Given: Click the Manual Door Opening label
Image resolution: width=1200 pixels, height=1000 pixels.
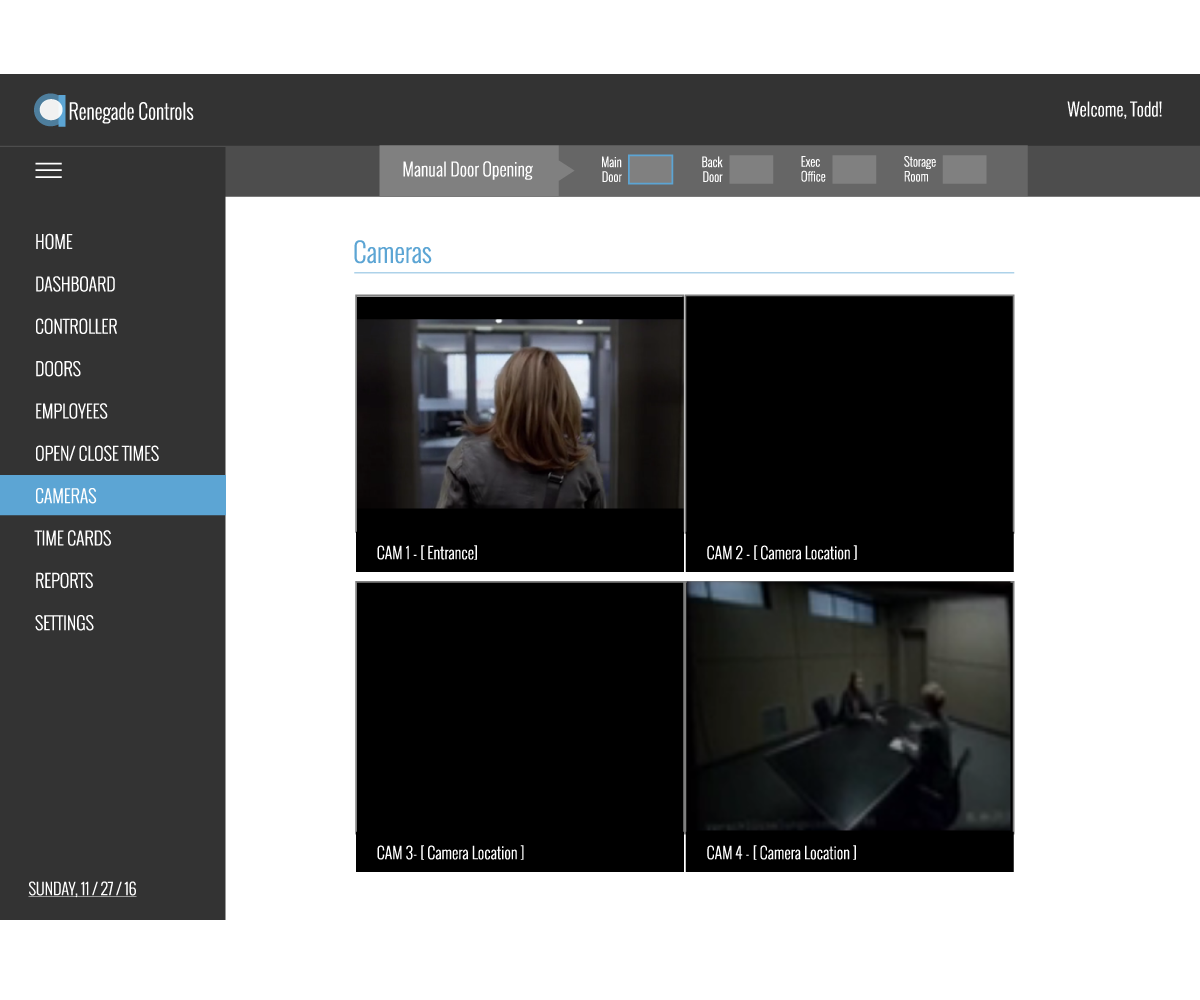Looking at the screenshot, I should click(x=467, y=170).
